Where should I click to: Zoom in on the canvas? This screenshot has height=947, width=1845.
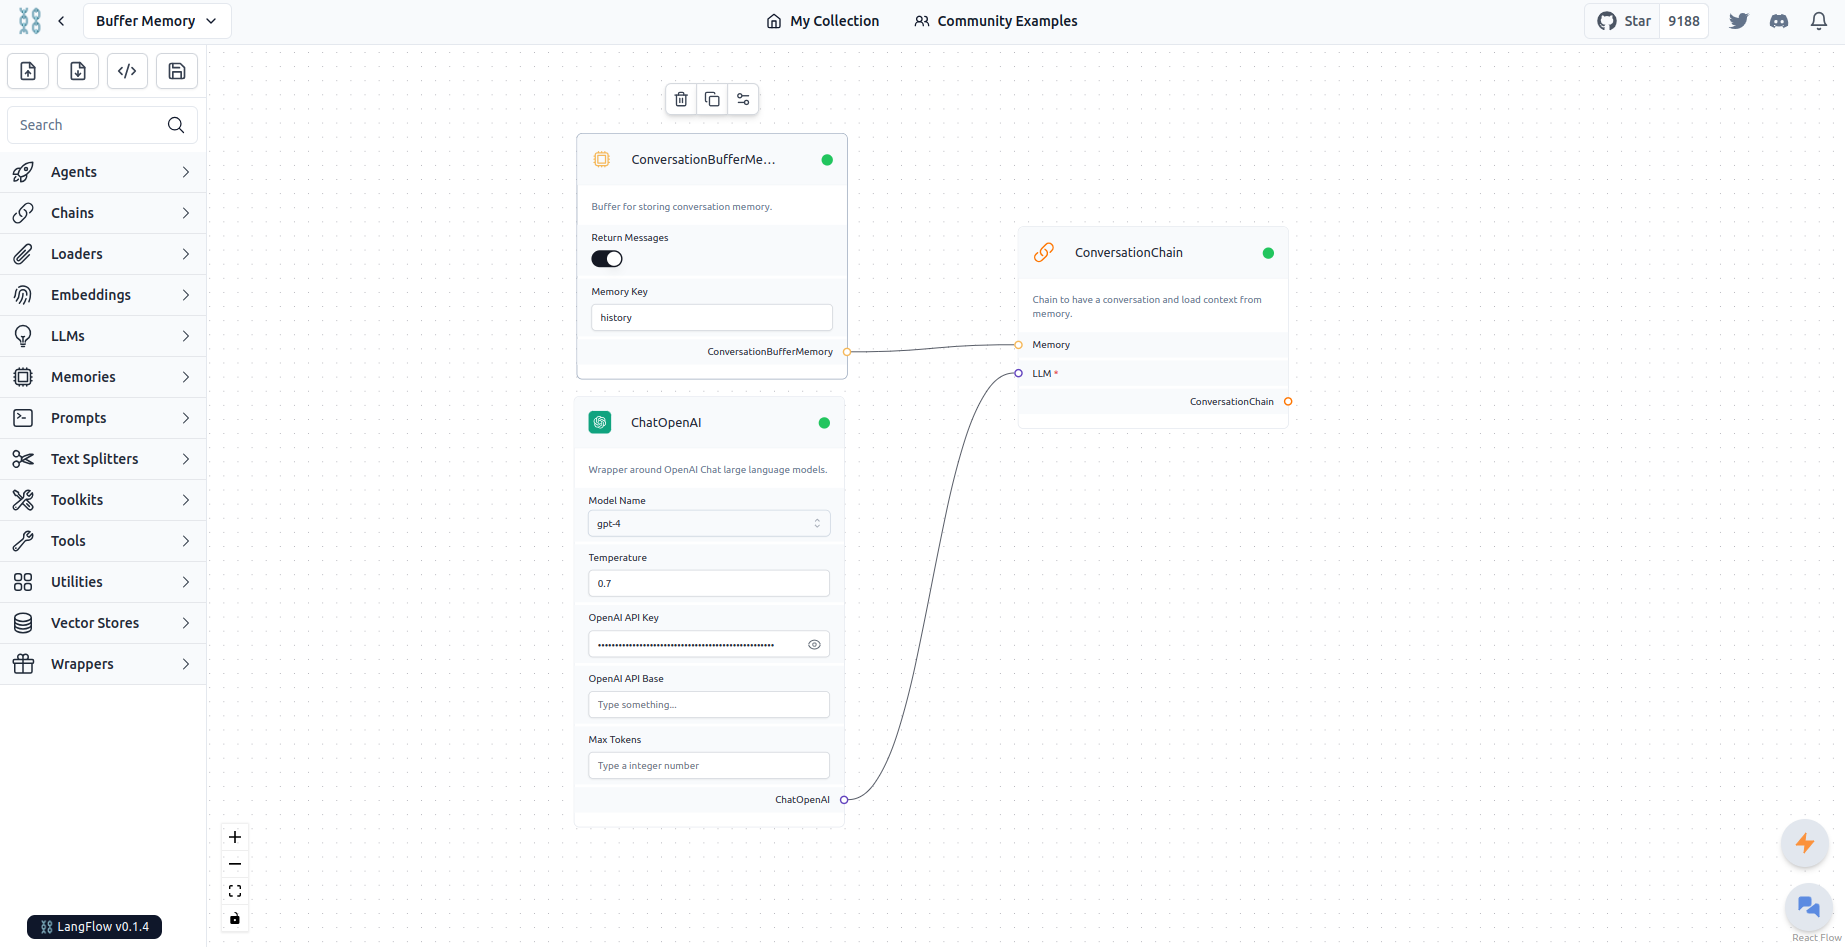pyautogui.click(x=235, y=837)
